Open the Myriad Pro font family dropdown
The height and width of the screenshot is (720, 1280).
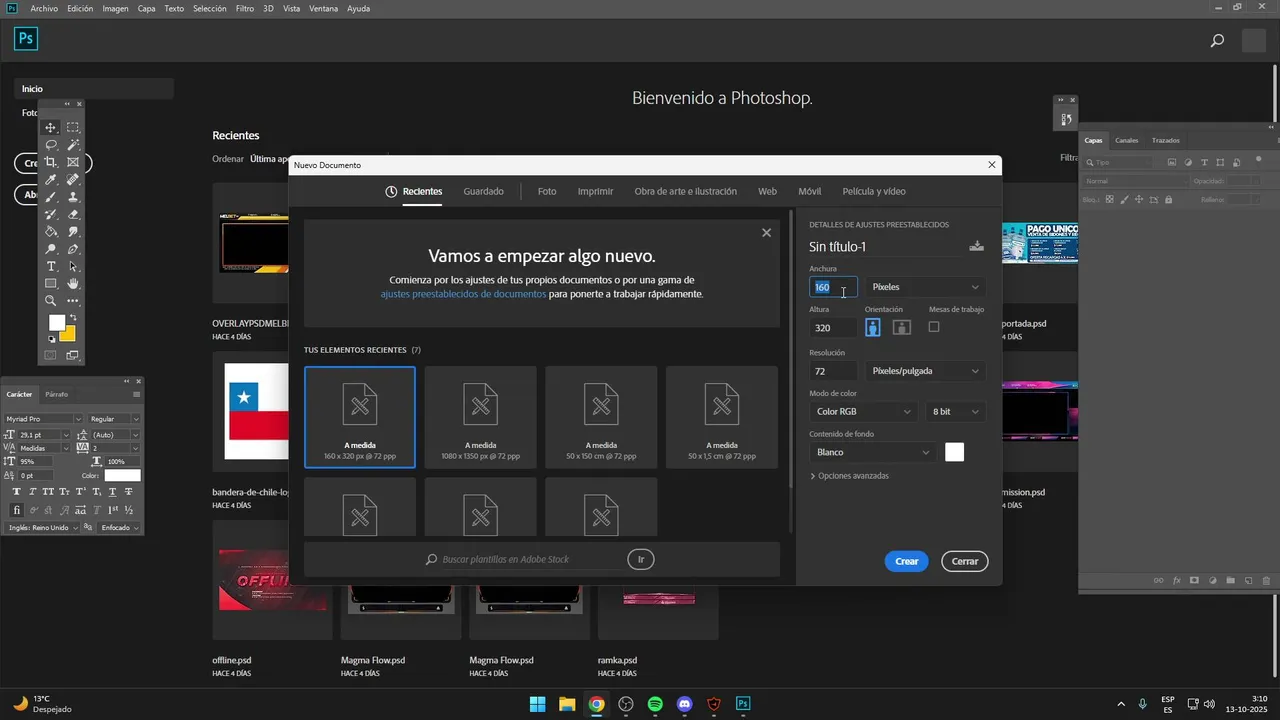tap(44, 419)
